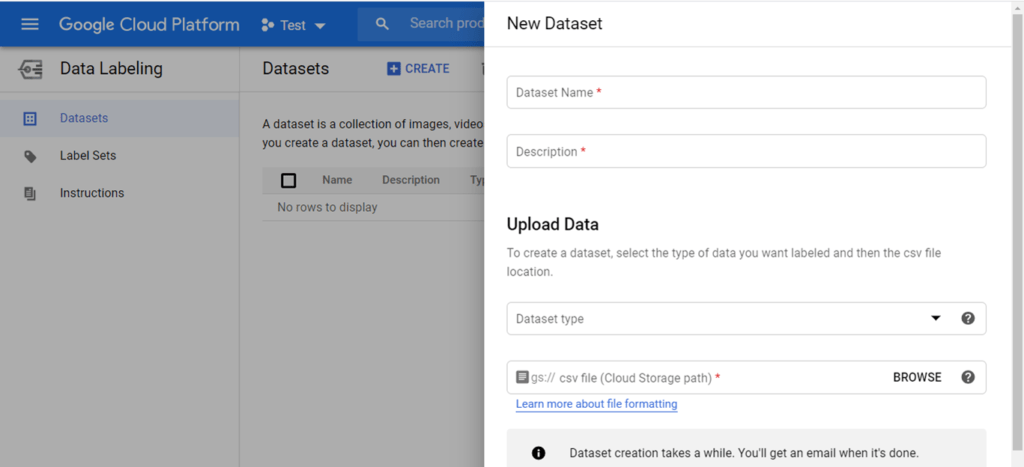Click the Datasets grid icon in sidebar
Image resolution: width=1024 pixels, height=467 pixels.
30,119
